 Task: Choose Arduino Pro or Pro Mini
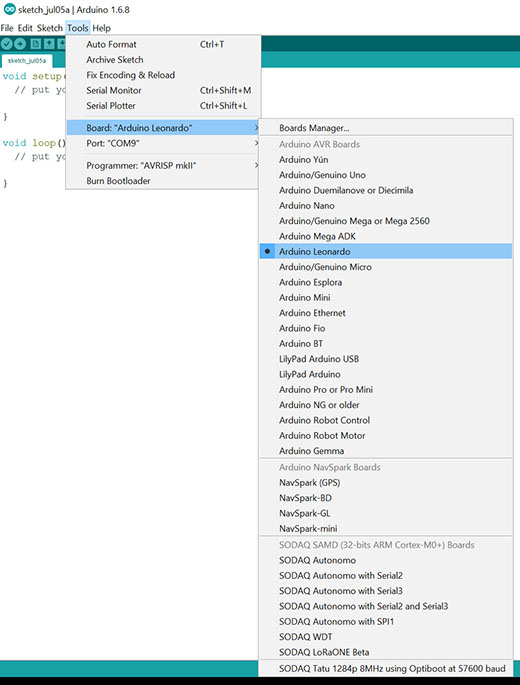point(386,389)
